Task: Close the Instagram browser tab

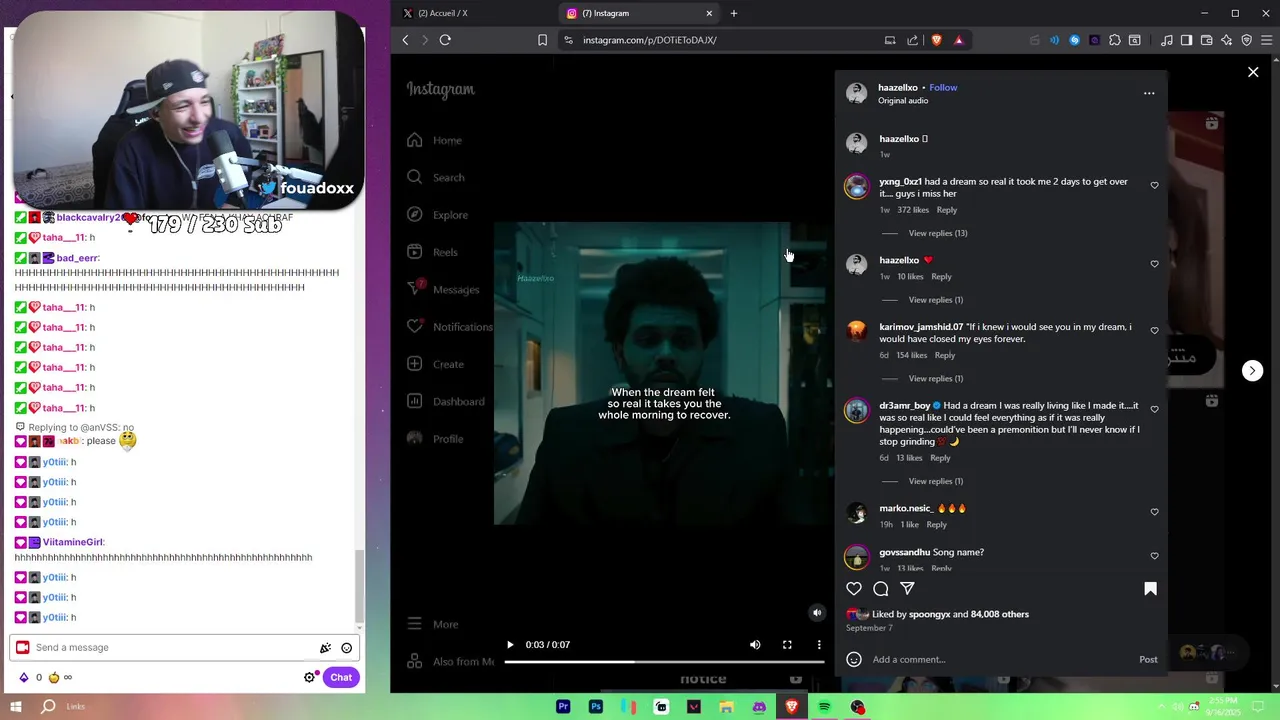Action: 709,13
